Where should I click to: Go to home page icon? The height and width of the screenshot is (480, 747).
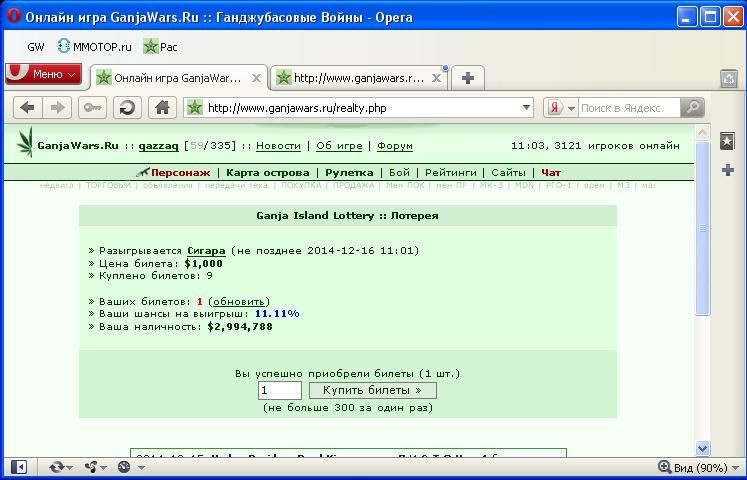pyautogui.click(x=162, y=108)
